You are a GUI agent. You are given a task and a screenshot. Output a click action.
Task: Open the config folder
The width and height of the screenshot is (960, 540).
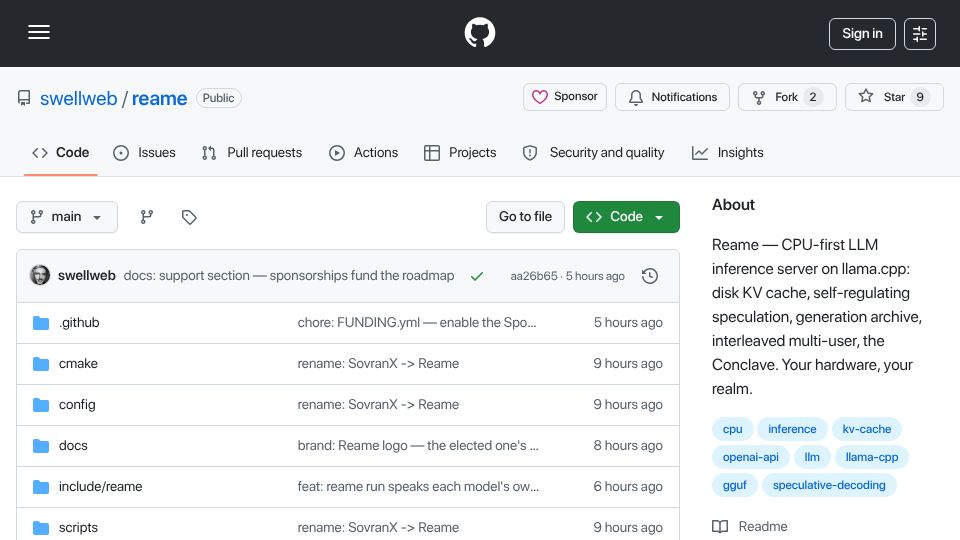tap(77, 405)
